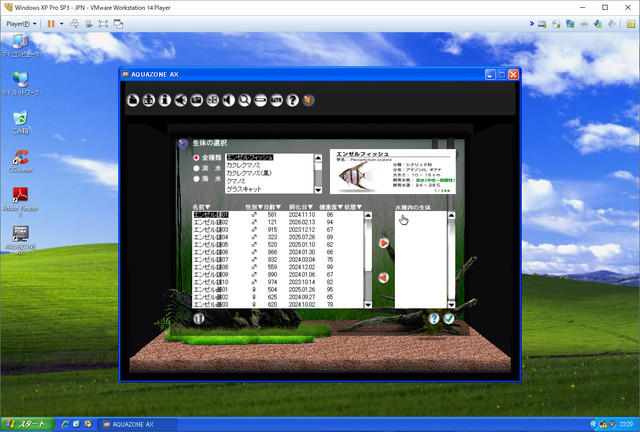Open Adobe Reader desktop icon

pyautogui.click(x=20, y=201)
